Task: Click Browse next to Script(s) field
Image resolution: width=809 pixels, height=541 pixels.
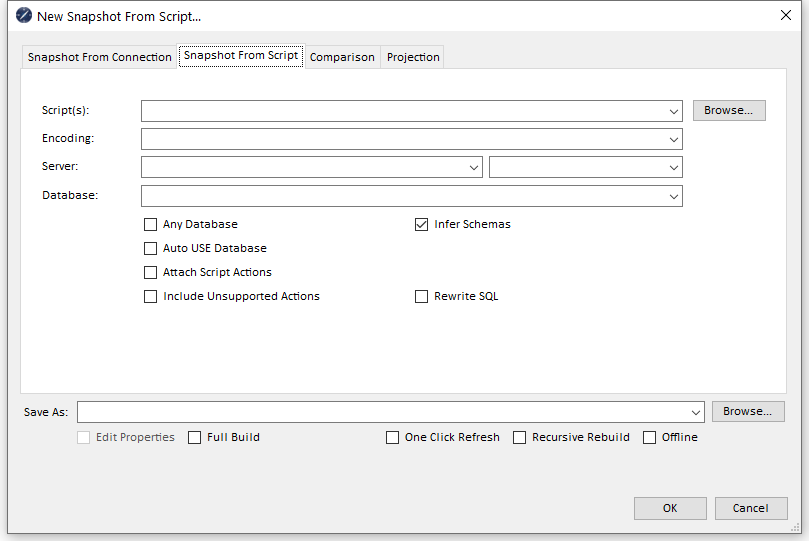Action: pos(728,111)
